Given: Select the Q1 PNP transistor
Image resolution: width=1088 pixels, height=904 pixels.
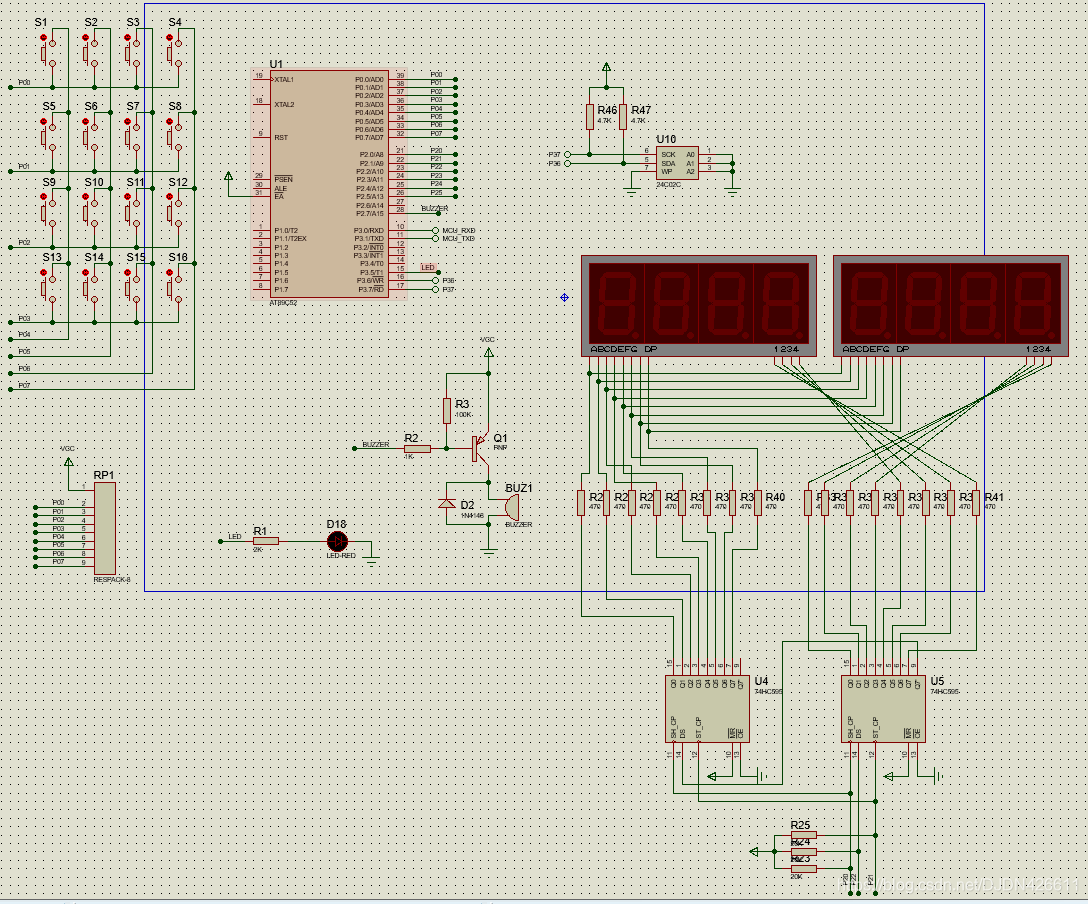Looking at the screenshot, I should pos(479,447).
